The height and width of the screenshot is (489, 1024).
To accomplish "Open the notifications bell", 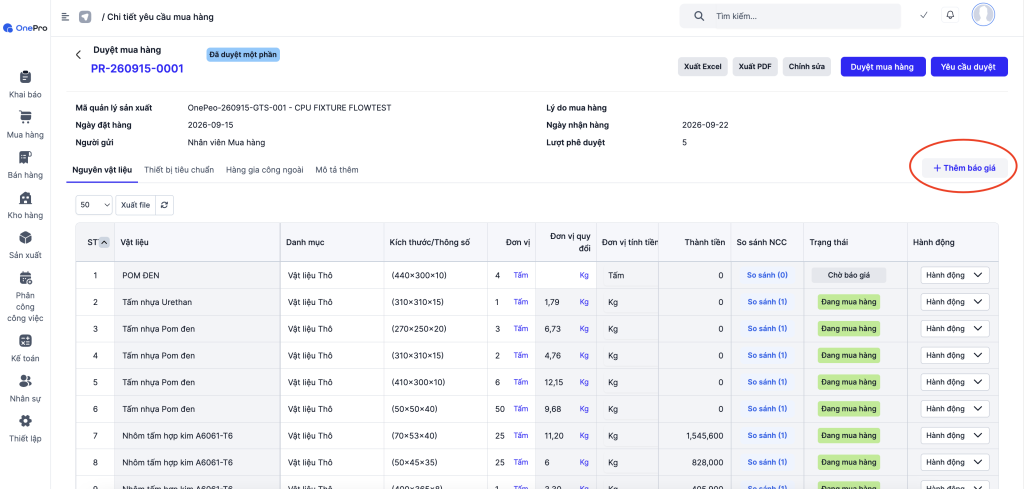I will tap(950, 15).
